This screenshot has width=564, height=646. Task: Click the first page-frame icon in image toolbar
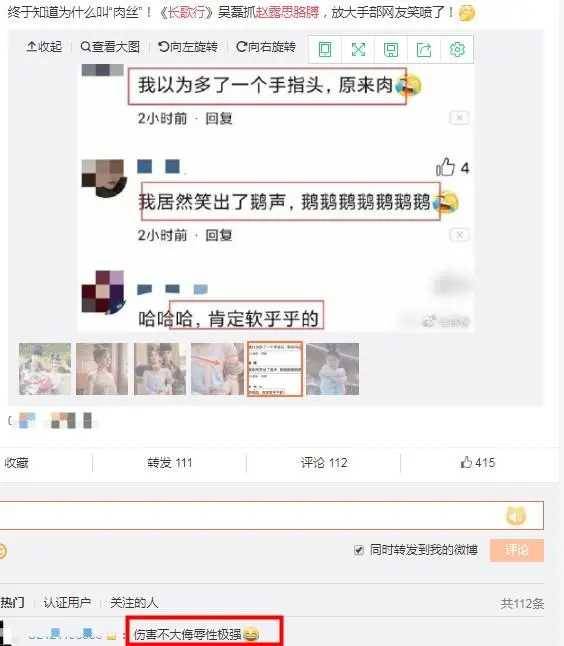click(x=325, y=49)
